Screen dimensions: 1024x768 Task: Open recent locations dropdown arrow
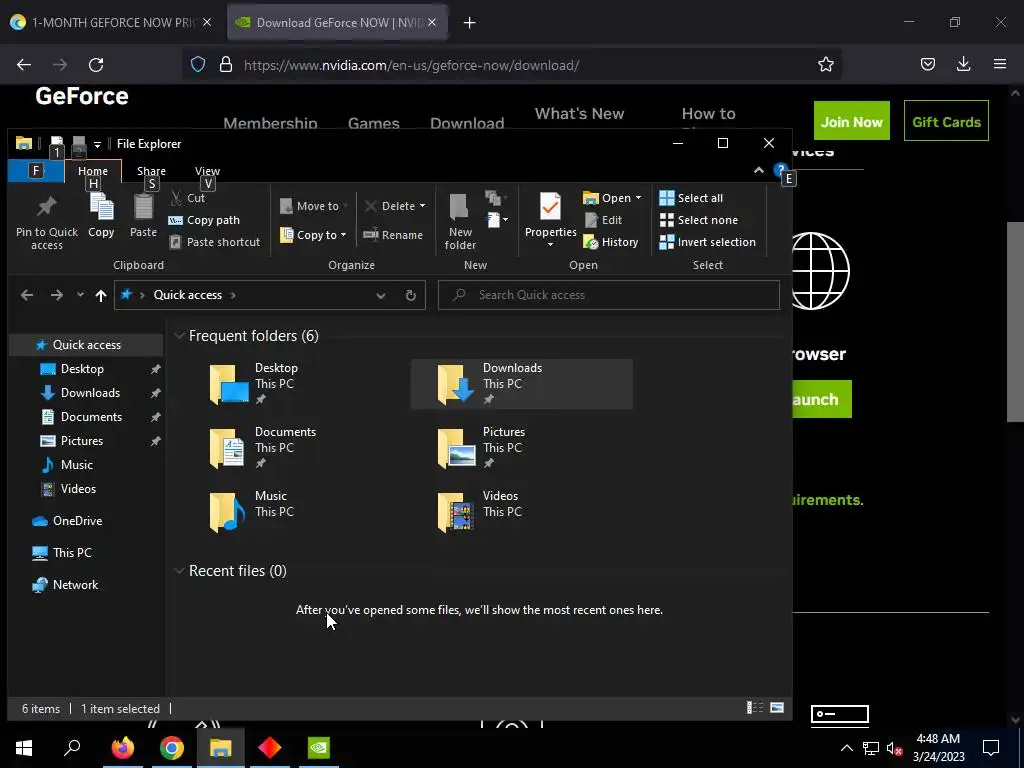[x=80, y=295]
